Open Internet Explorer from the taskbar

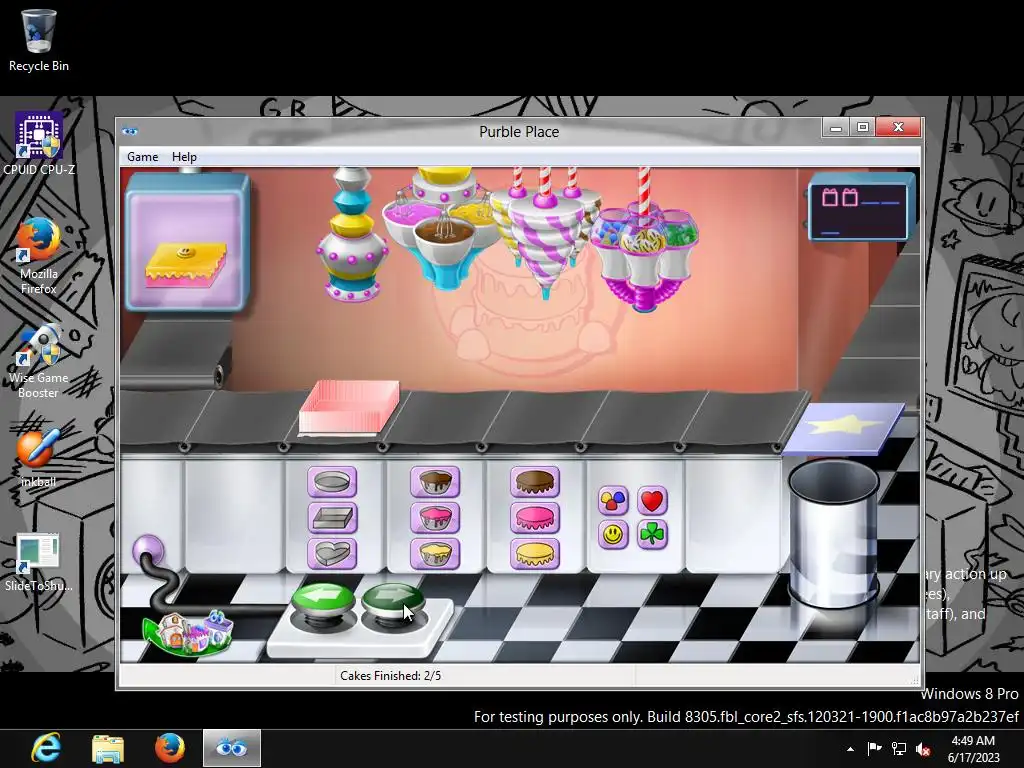click(x=46, y=748)
